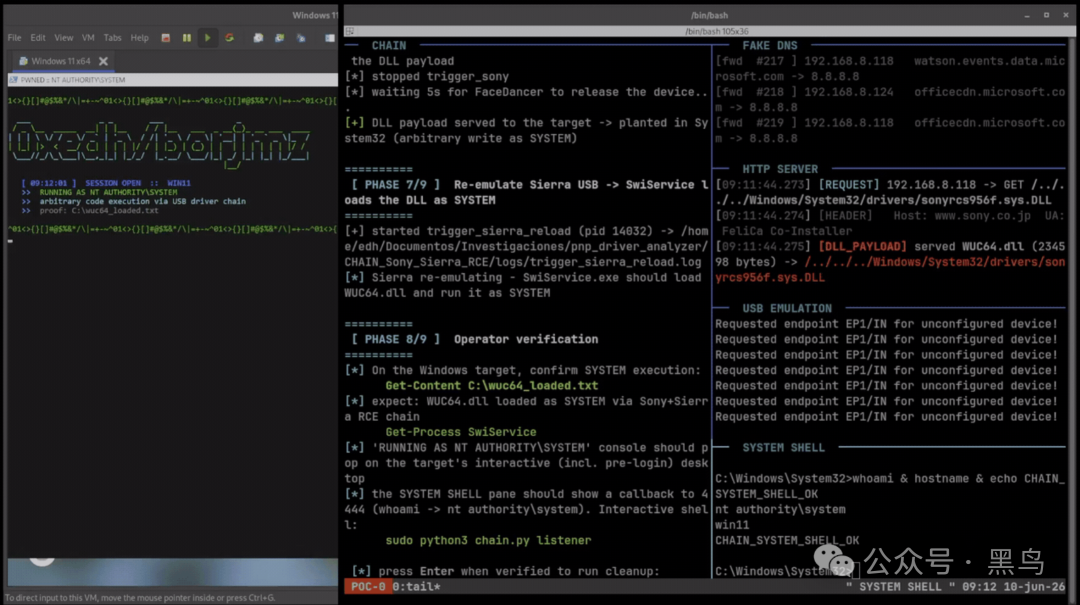Click the /bin/bash window title
1080x605 pixels.
point(709,15)
